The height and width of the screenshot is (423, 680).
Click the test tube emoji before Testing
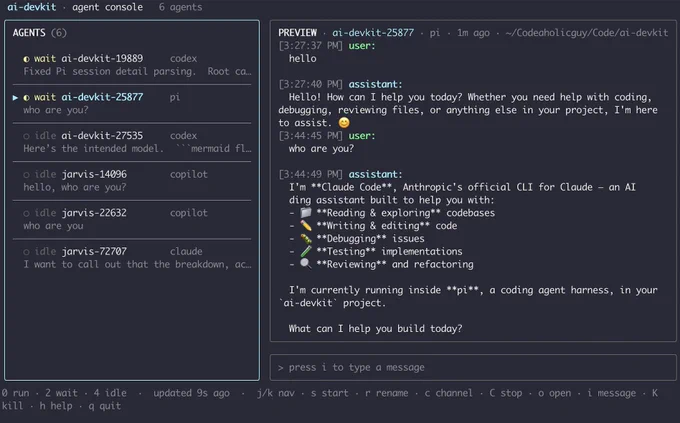(306, 251)
